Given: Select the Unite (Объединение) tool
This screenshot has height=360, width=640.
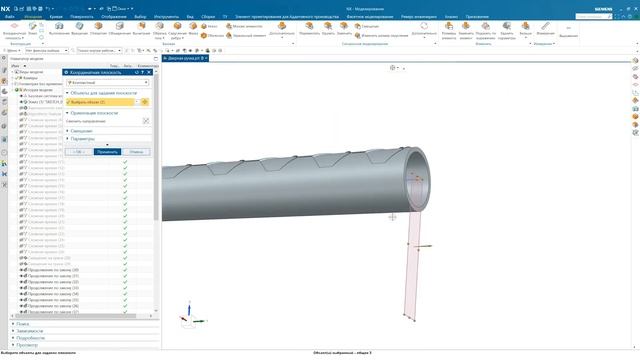Looking at the screenshot, I should (x=119, y=29).
